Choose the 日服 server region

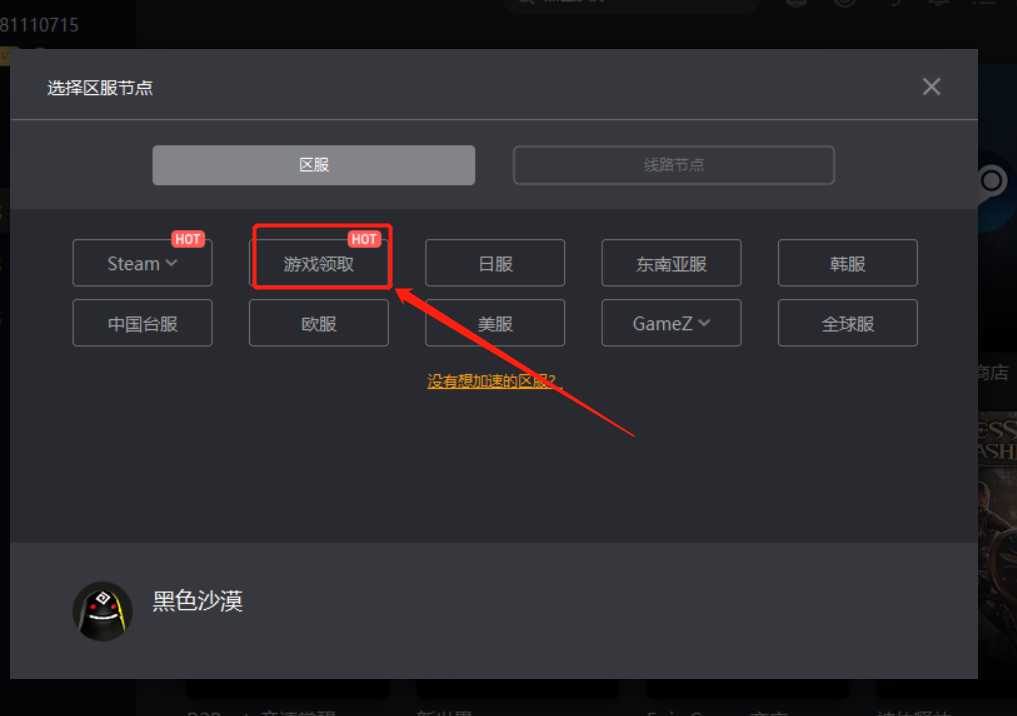[495, 264]
